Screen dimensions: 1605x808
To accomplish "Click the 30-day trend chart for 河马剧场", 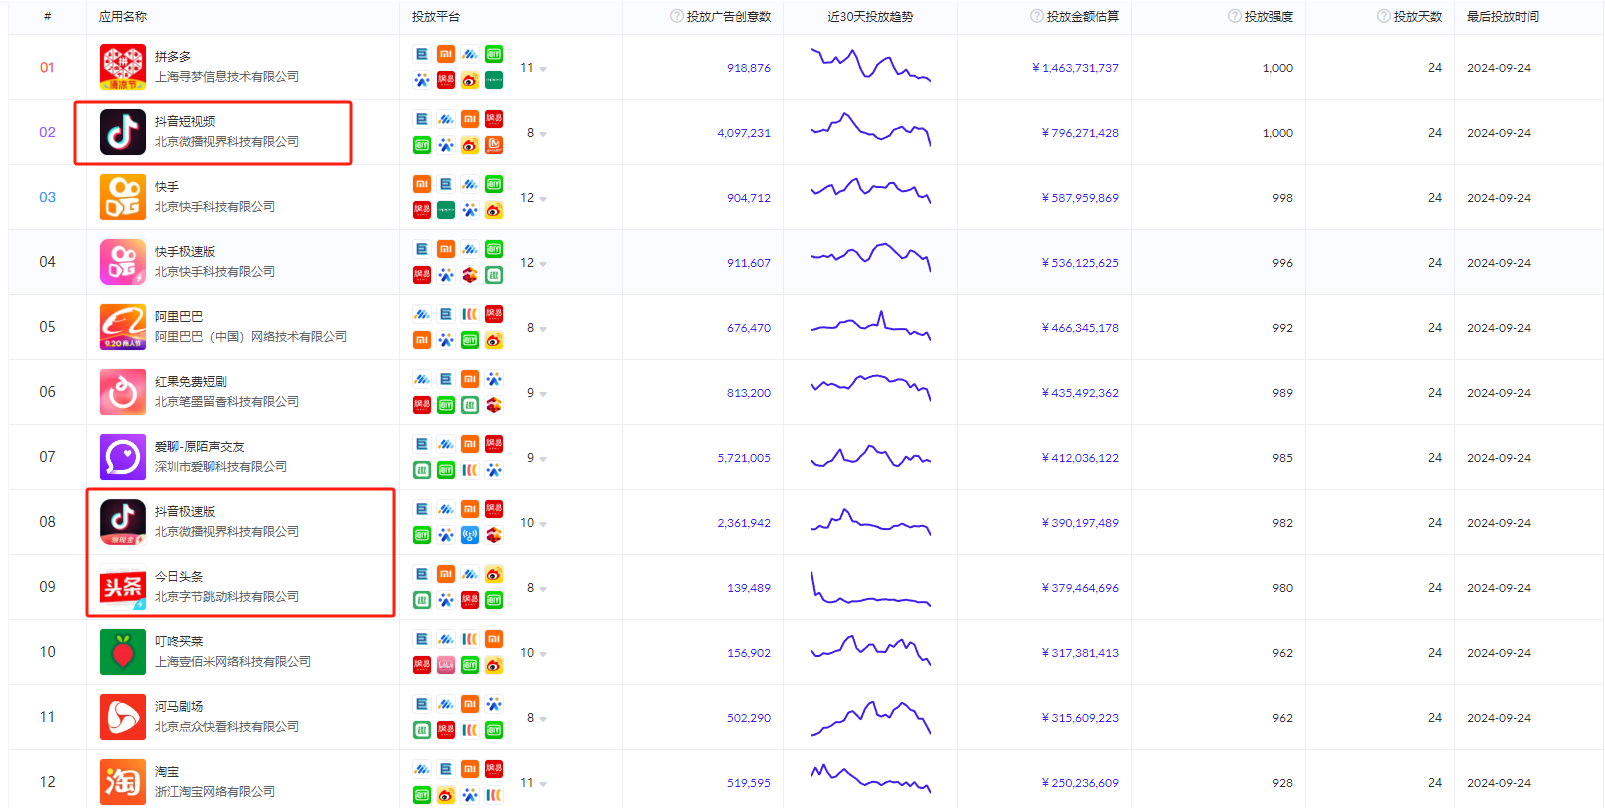I will click(x=870, y=717).
